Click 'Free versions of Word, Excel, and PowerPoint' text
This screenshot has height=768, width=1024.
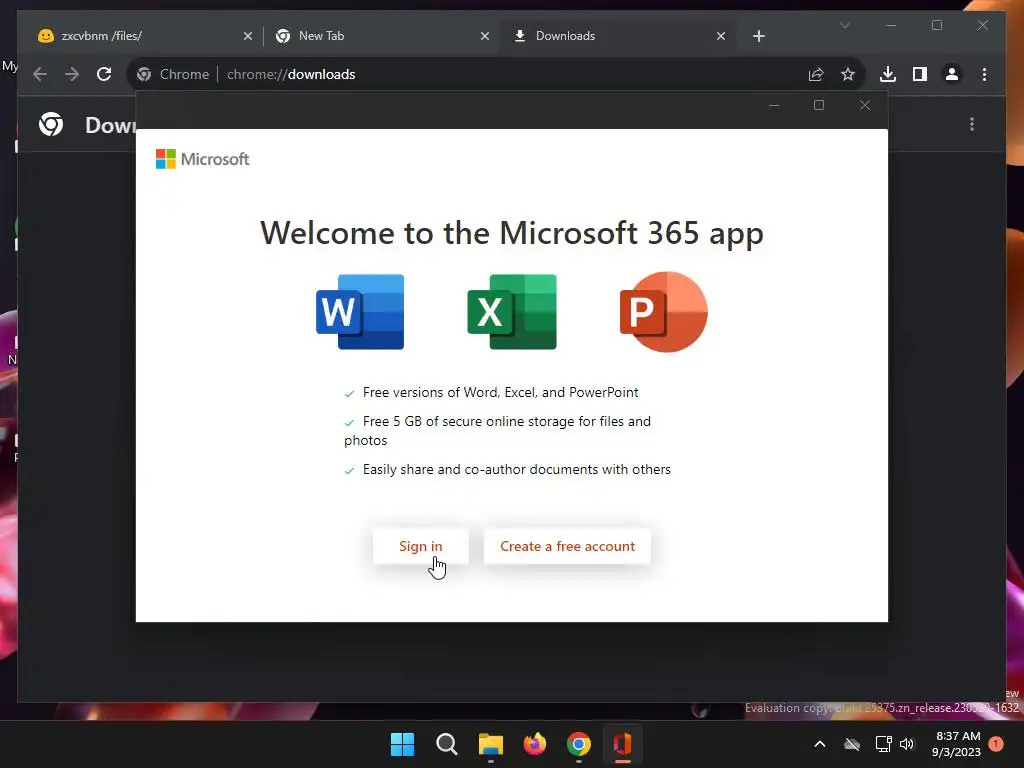click(x=500, y=392)
